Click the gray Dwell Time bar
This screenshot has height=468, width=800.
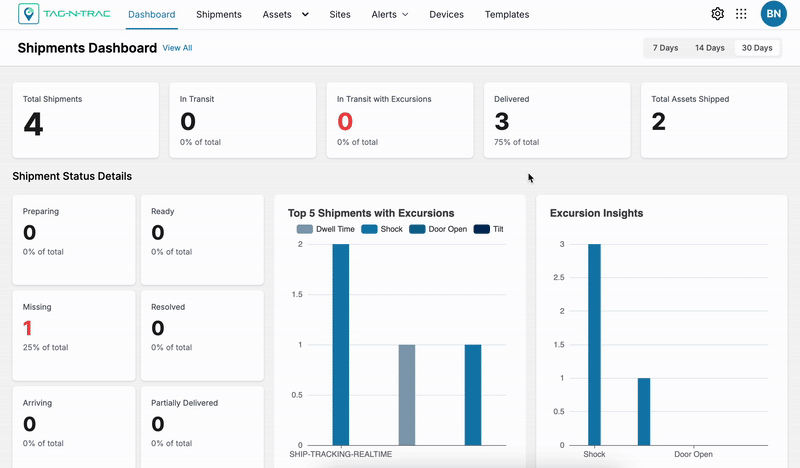pyautogui.click(x=407, y=395)
